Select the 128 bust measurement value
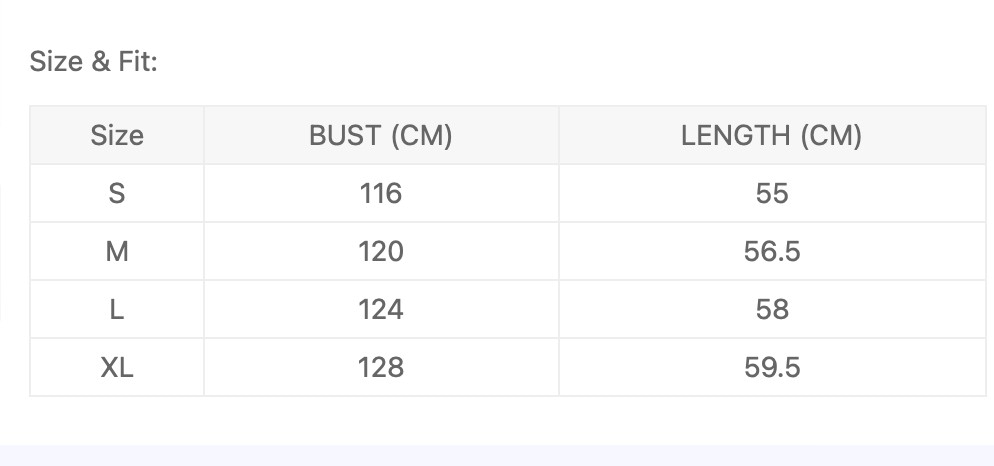 click(x=381, y=367)
